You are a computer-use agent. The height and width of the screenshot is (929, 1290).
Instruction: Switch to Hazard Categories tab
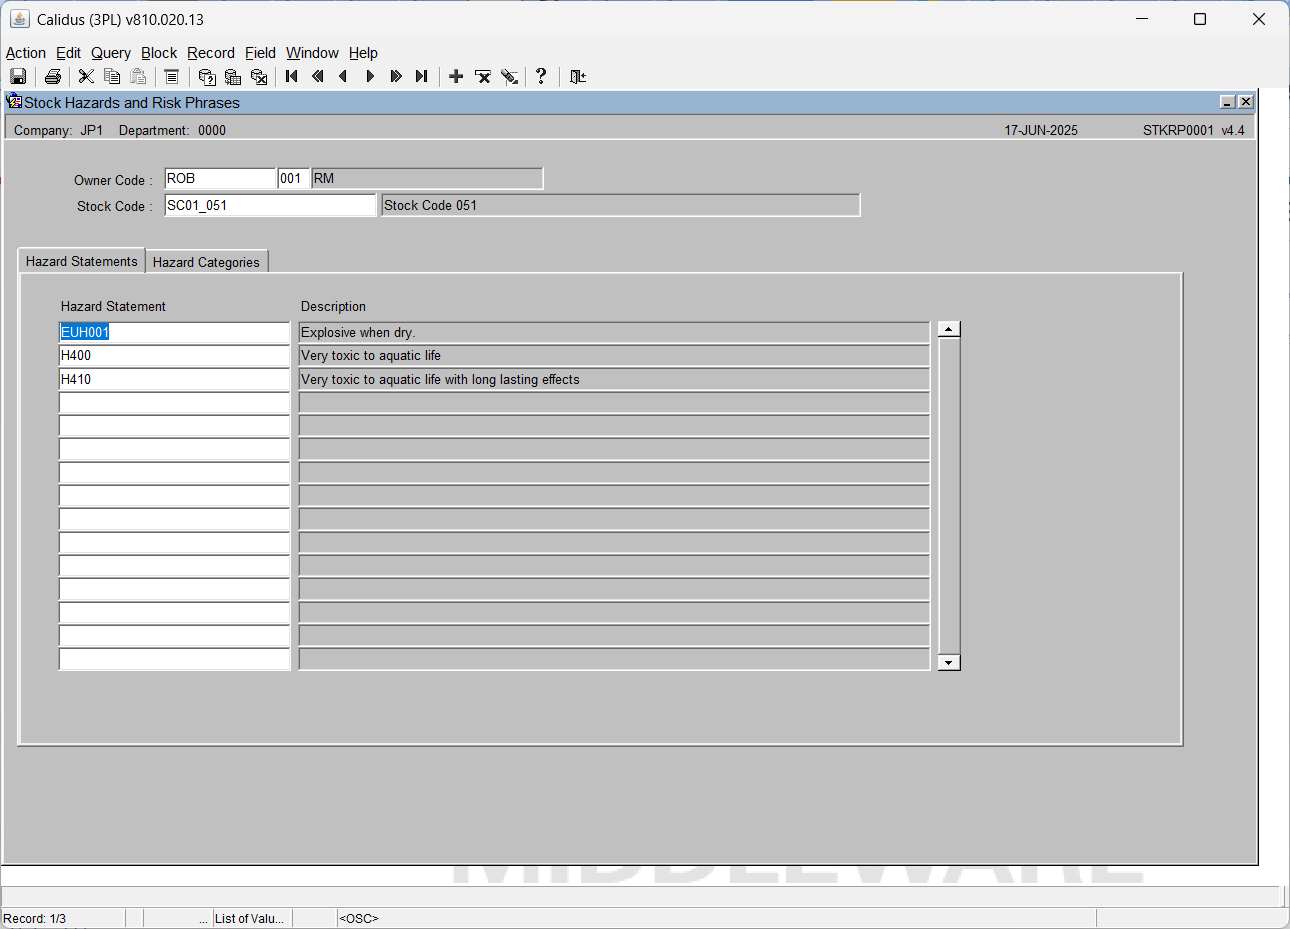point(206,262)
